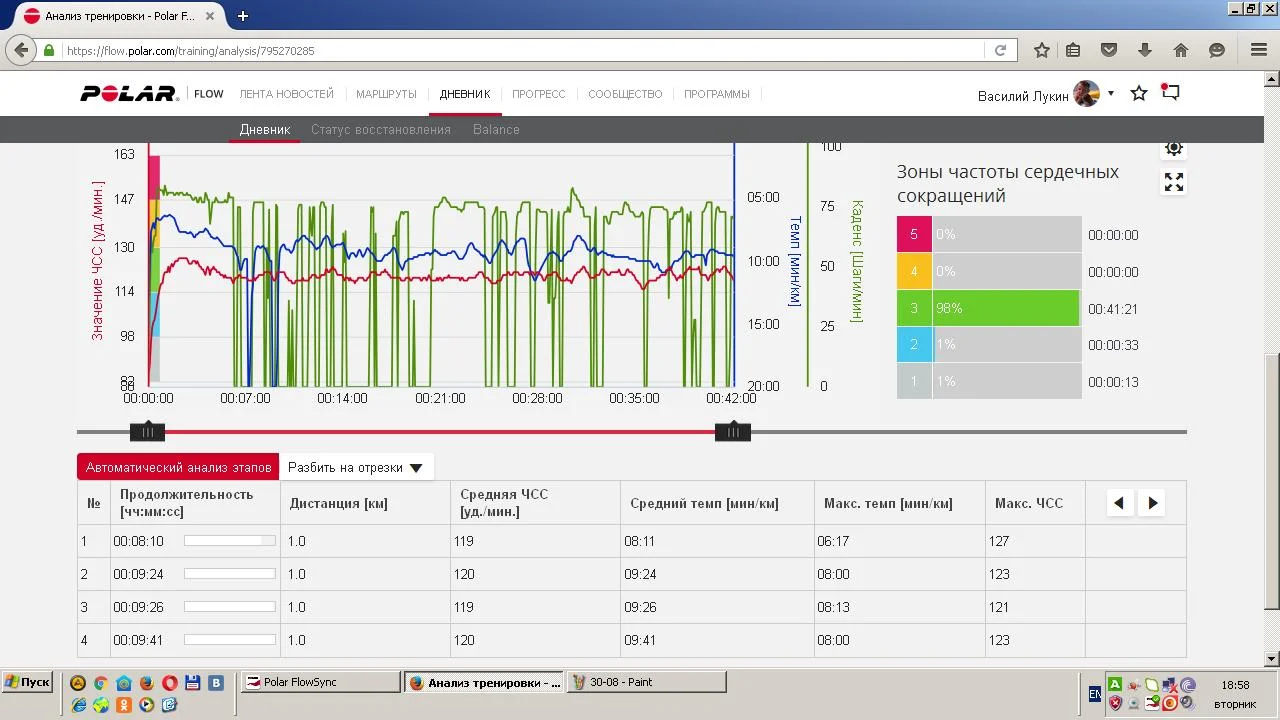This screenshot has height=720, width=1280.
Task: Click the chart settings gear icon
Action: [x=1174, y=148]
